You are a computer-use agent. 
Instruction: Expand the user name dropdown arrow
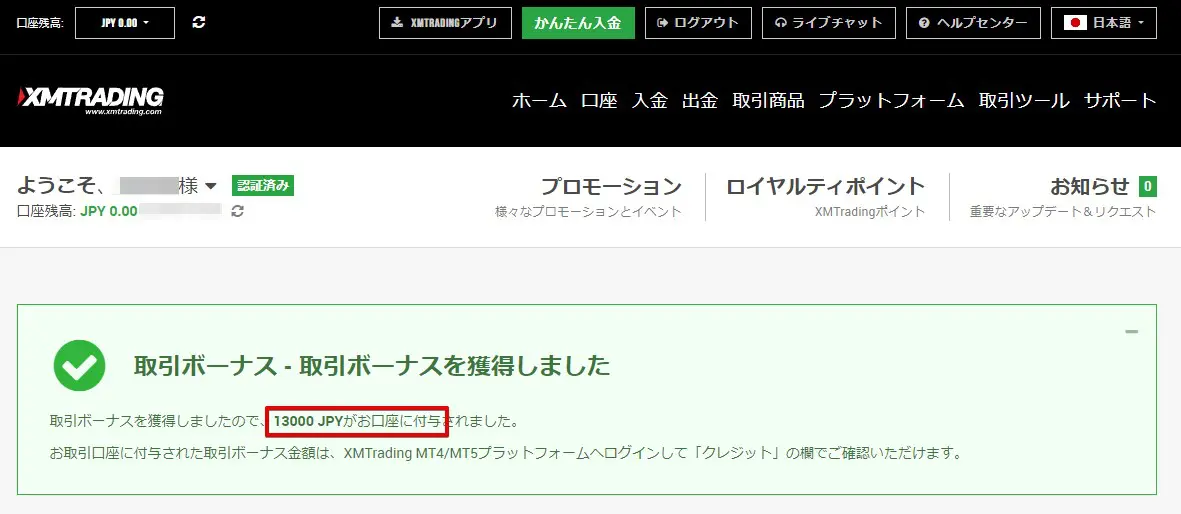pos(211,186)
